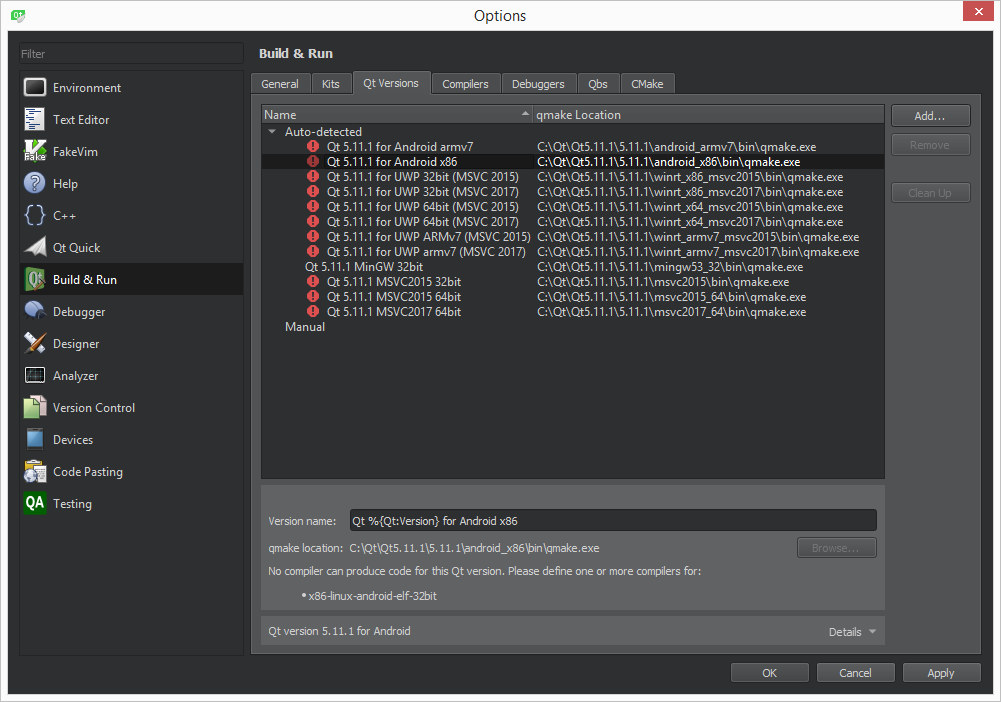Open the Version Control category
1001x702 pixels.
94,408
